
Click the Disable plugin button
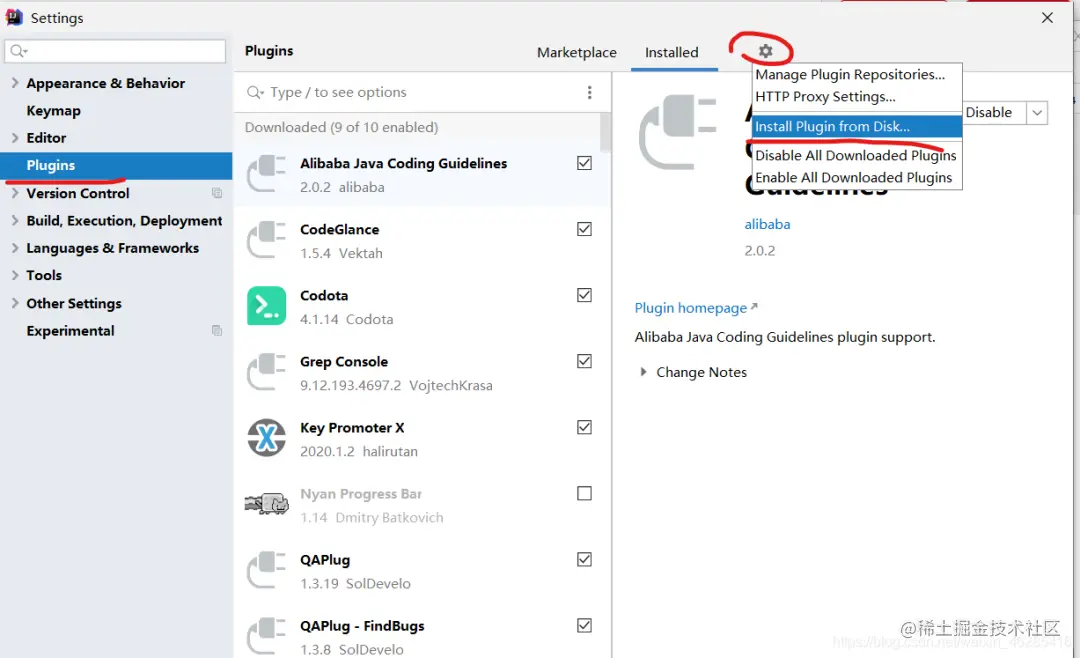point(994,112)
